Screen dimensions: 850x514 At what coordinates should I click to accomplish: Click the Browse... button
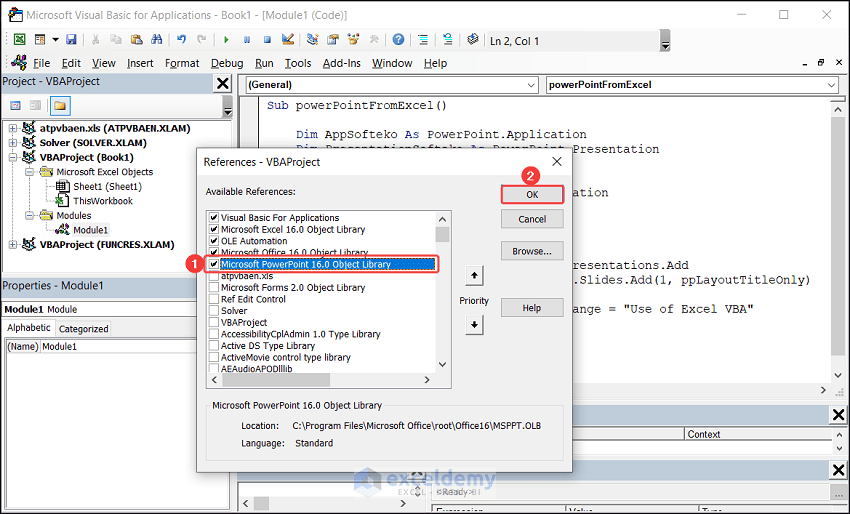532,251
